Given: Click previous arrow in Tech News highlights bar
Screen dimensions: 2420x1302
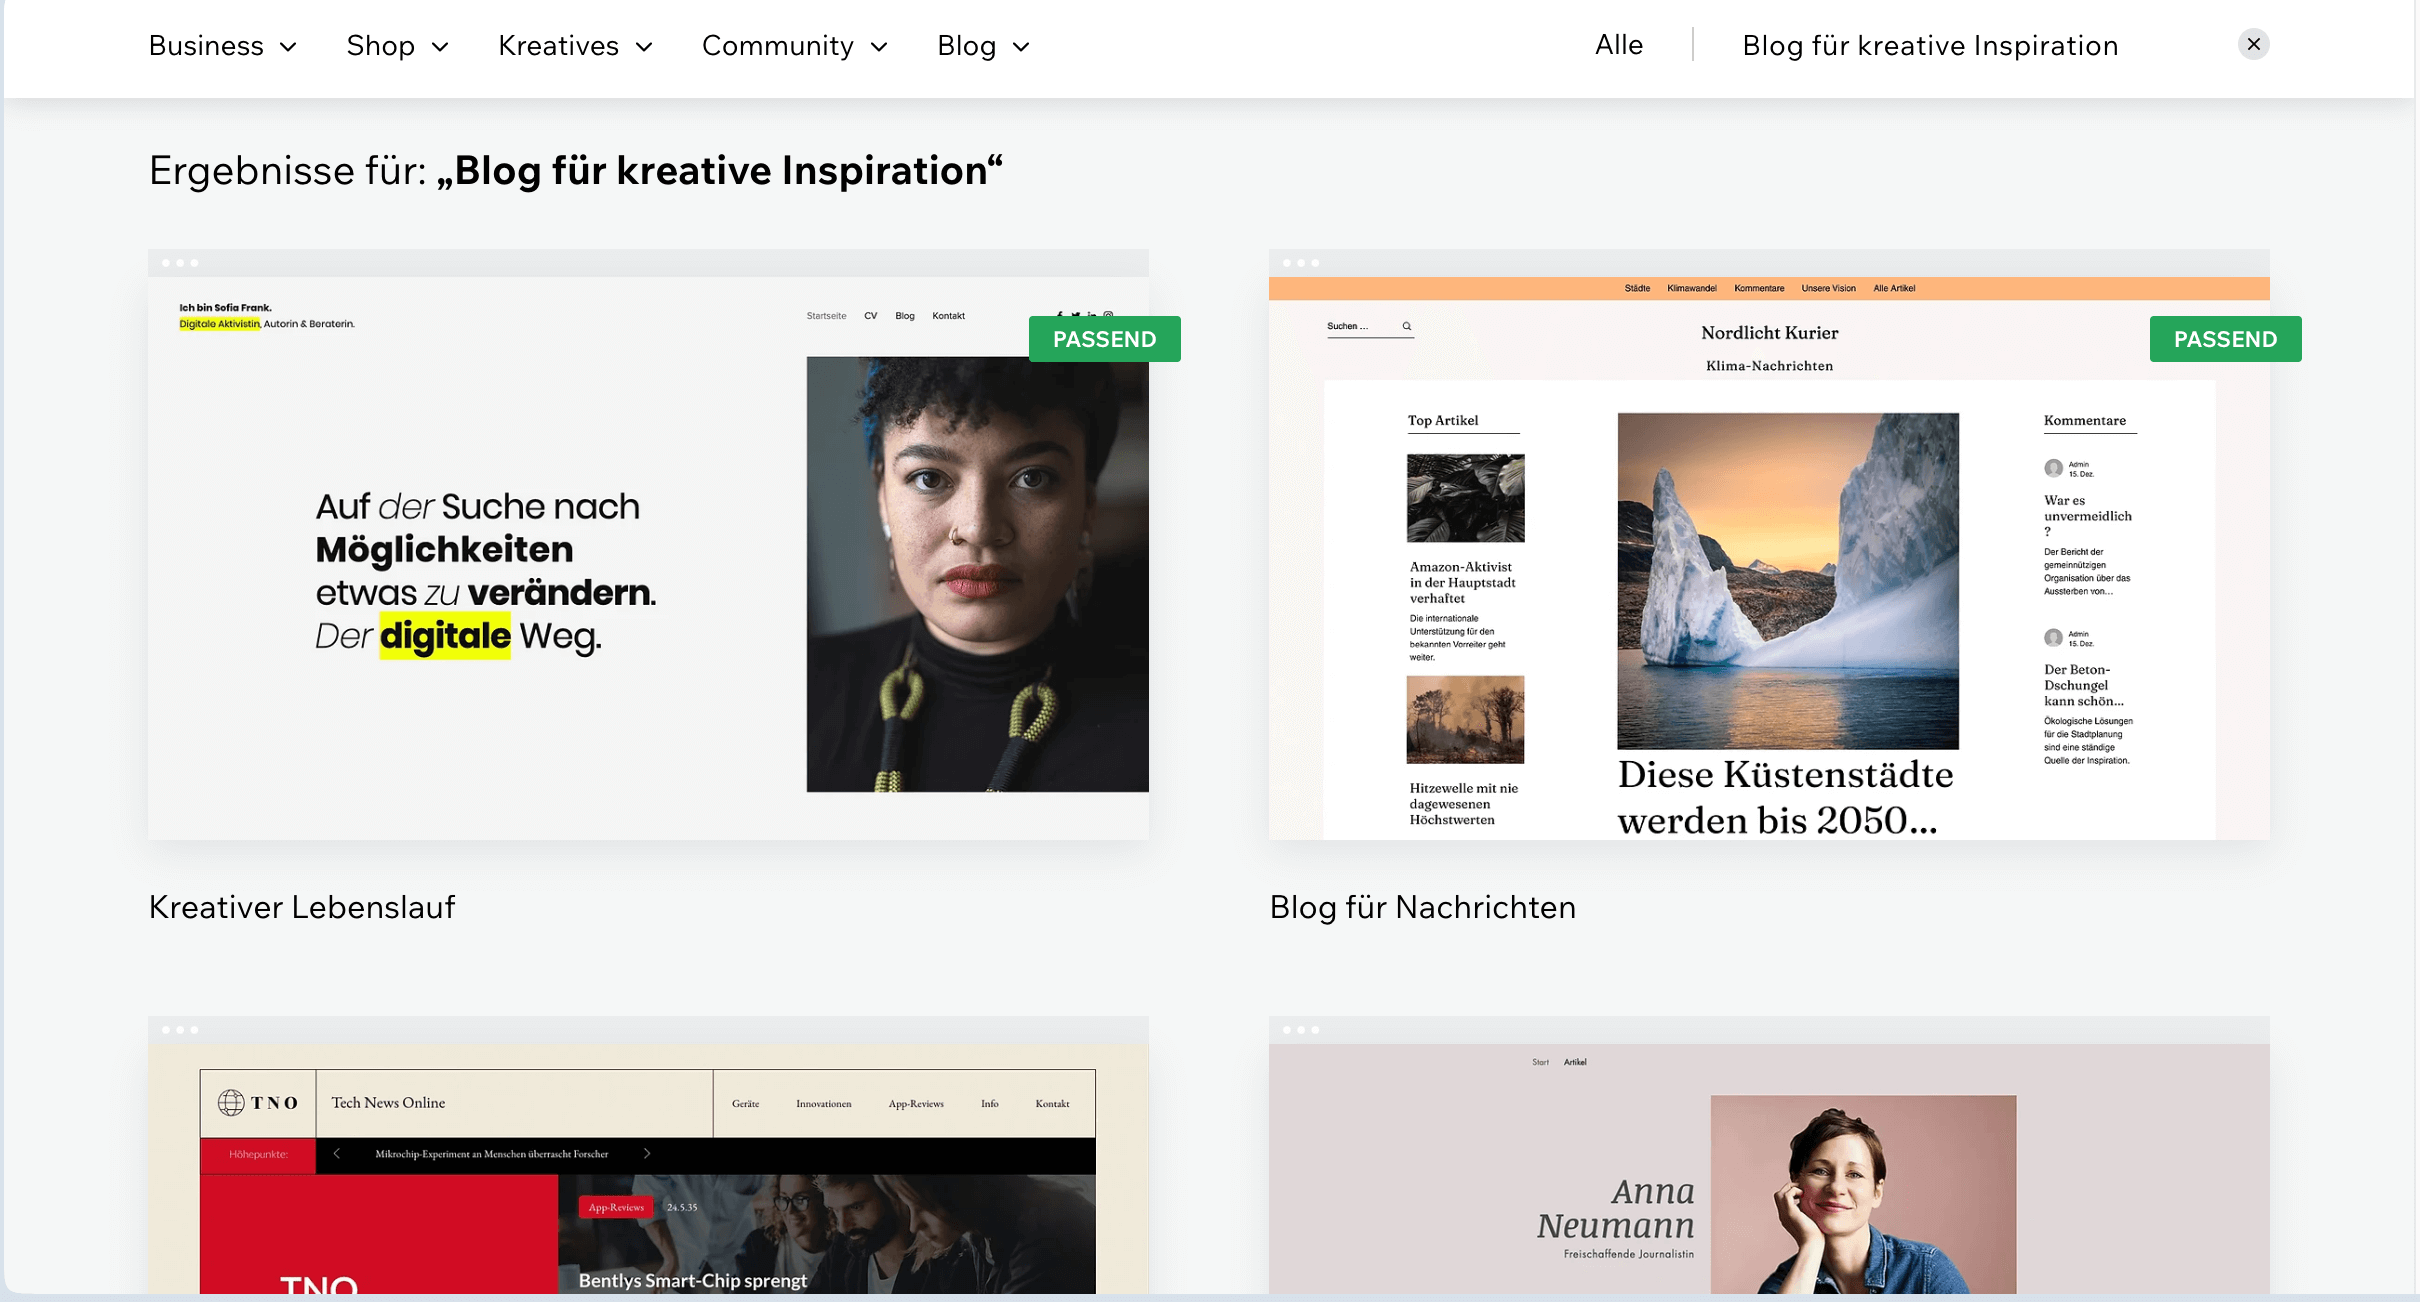Looking at the screenshot, I should tap(336, 1153).
